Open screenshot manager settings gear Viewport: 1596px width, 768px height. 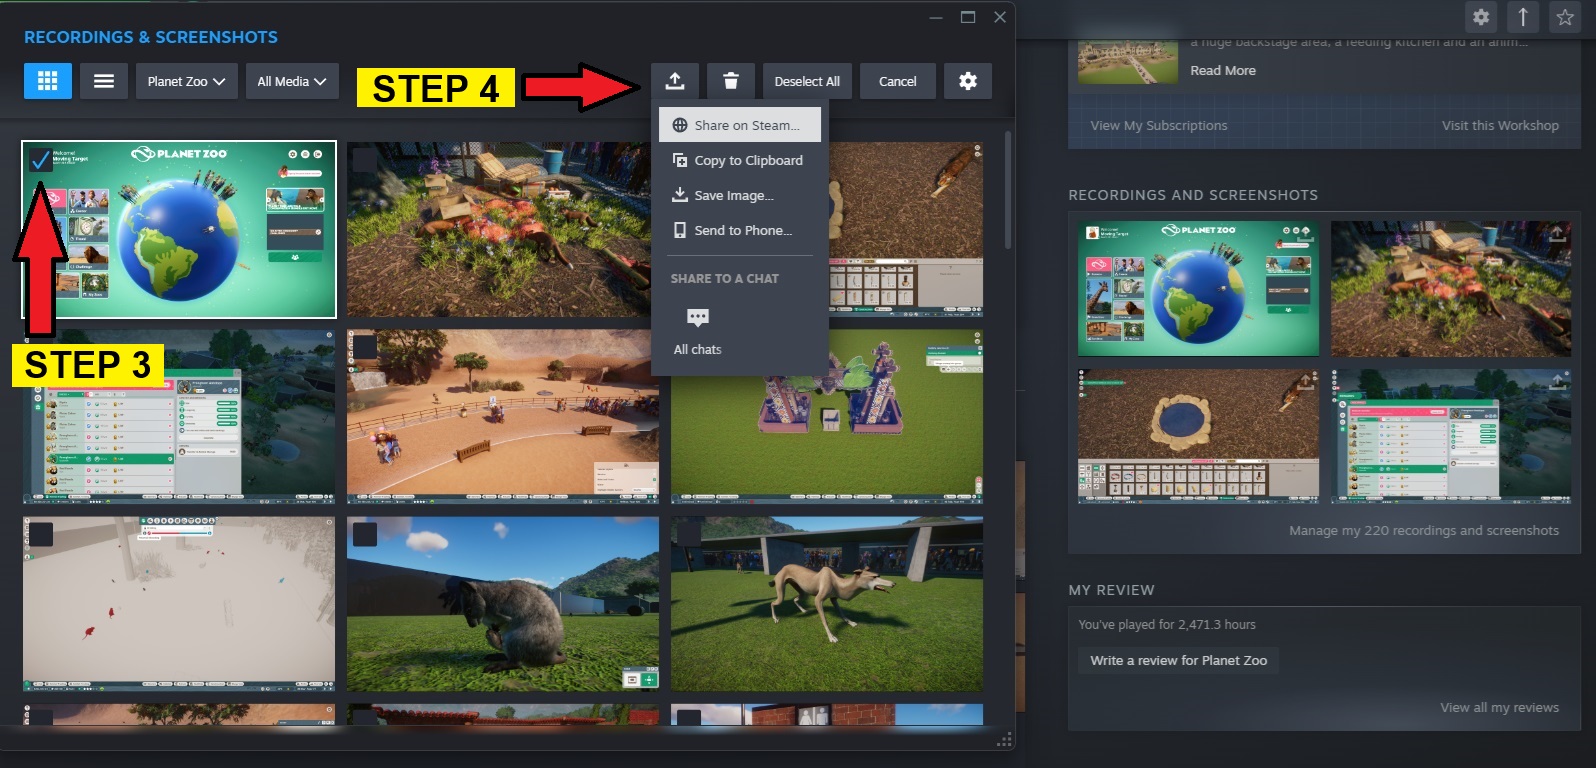(x=968, y=81)
